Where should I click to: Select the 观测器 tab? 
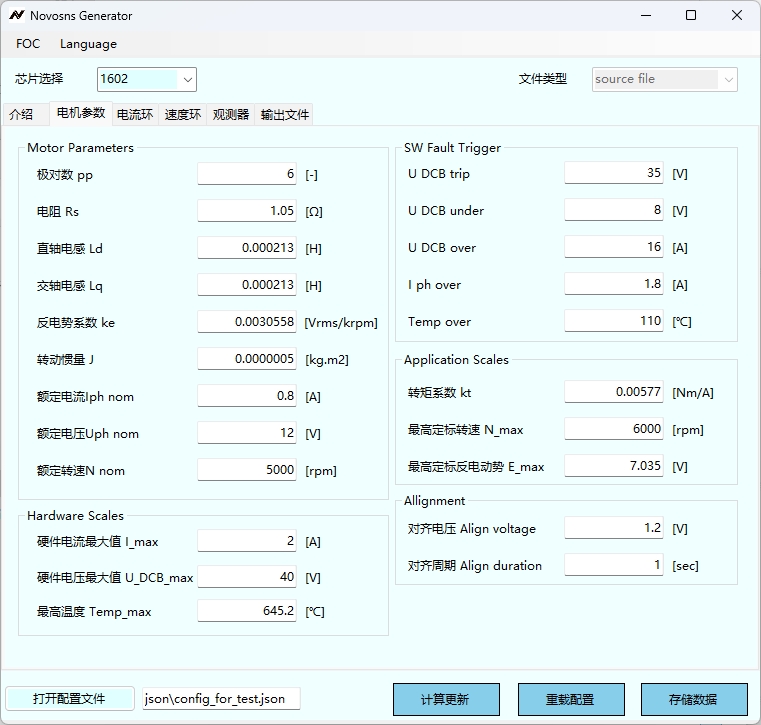231,115
